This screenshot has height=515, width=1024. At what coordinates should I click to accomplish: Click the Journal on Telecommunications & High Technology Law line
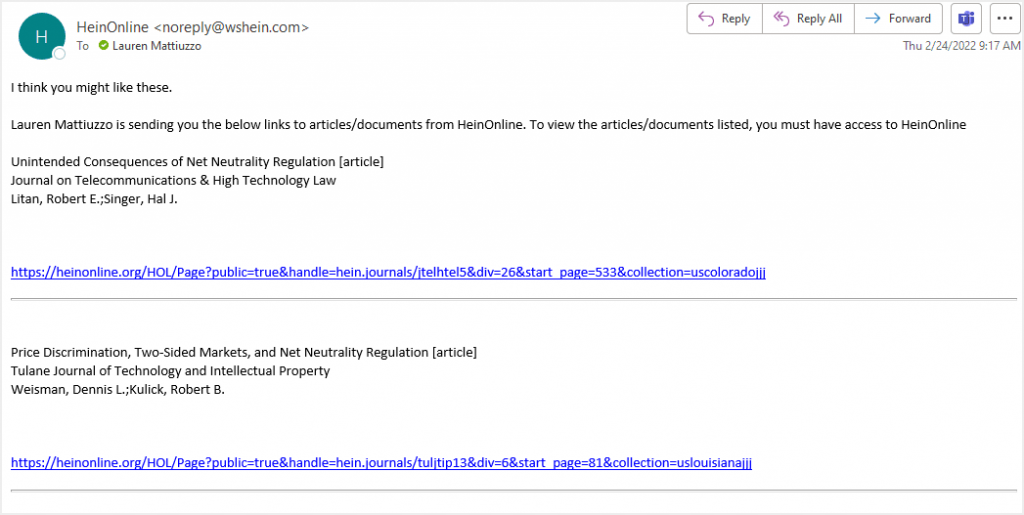[174, 180]
